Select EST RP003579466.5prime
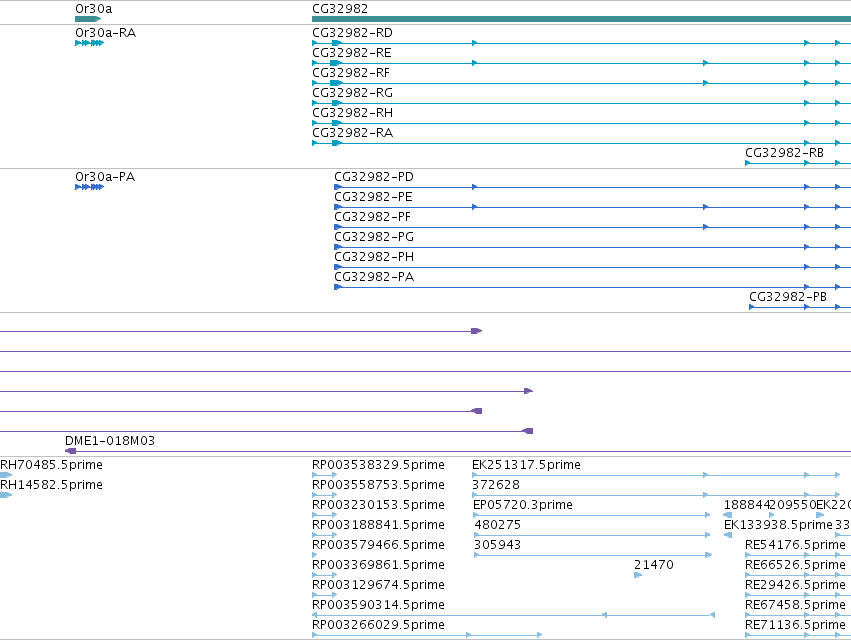Screen dimensions: 851x640 (x=378, y=545)
